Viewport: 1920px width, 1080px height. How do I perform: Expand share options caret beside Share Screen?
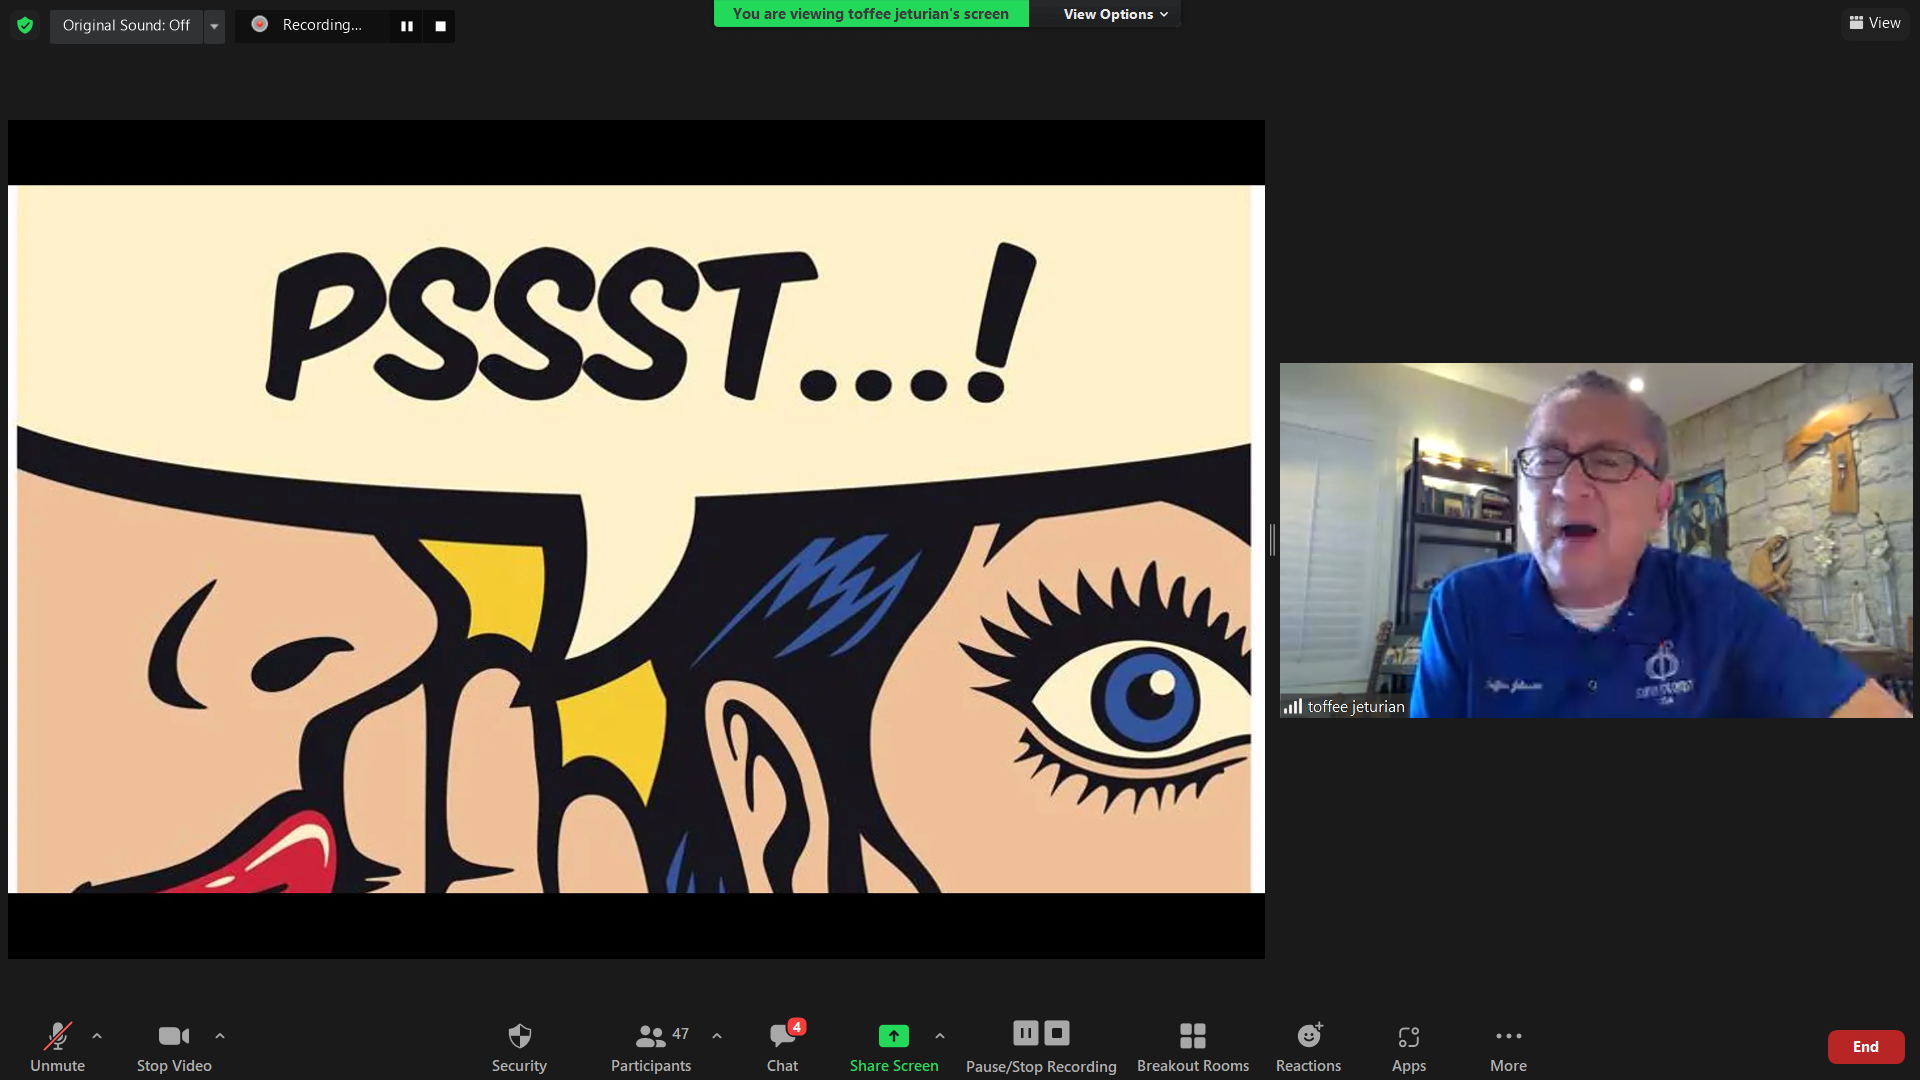click(940, 1036)
